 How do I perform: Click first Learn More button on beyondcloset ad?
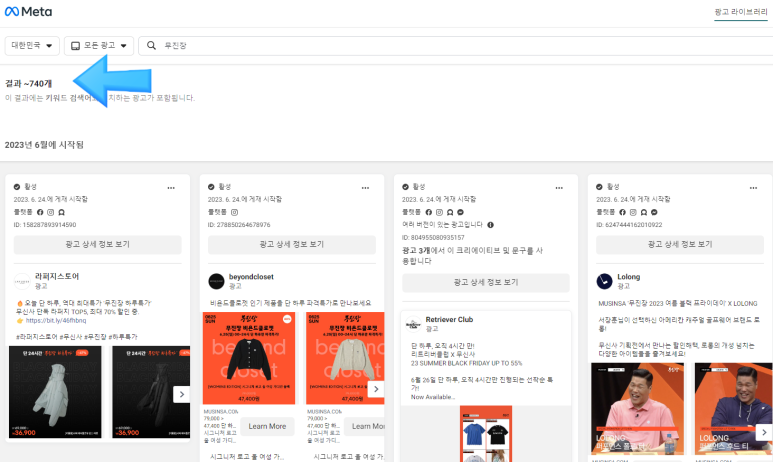coord(267,426)
